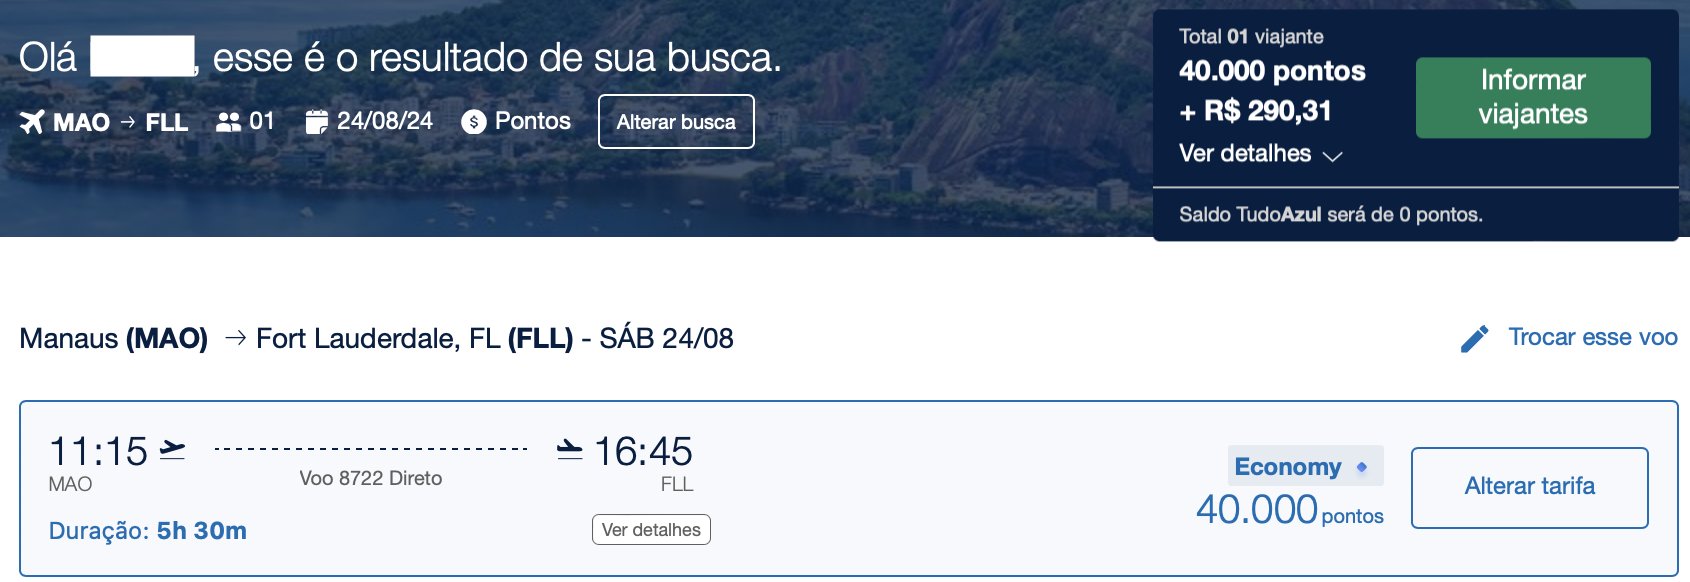Click the Pontos coin icon
This screenshot has width=1690, height=582.
click(x=474, y=122)
